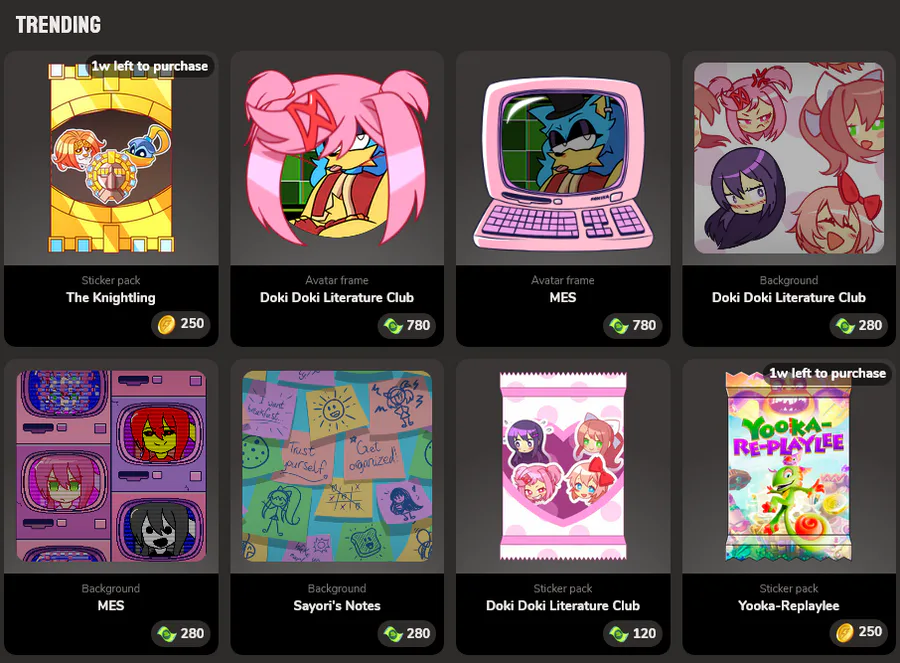Screen dimensions: 900x663
Task: Open the Sayori's Notes title link
Action: point(337,606)
